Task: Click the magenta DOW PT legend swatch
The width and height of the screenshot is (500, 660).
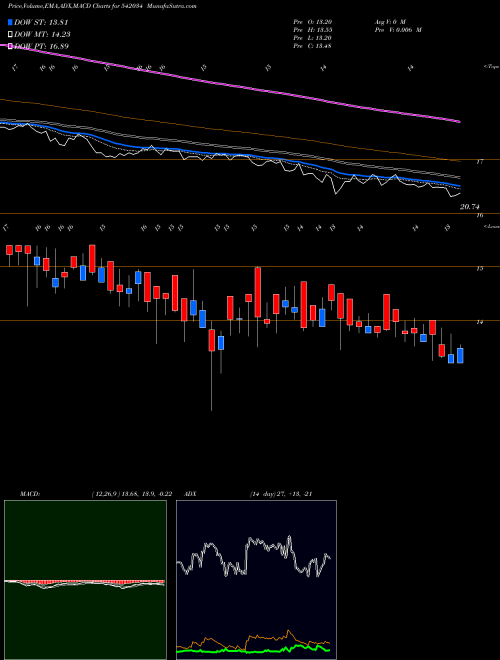Action: point(10,46)
